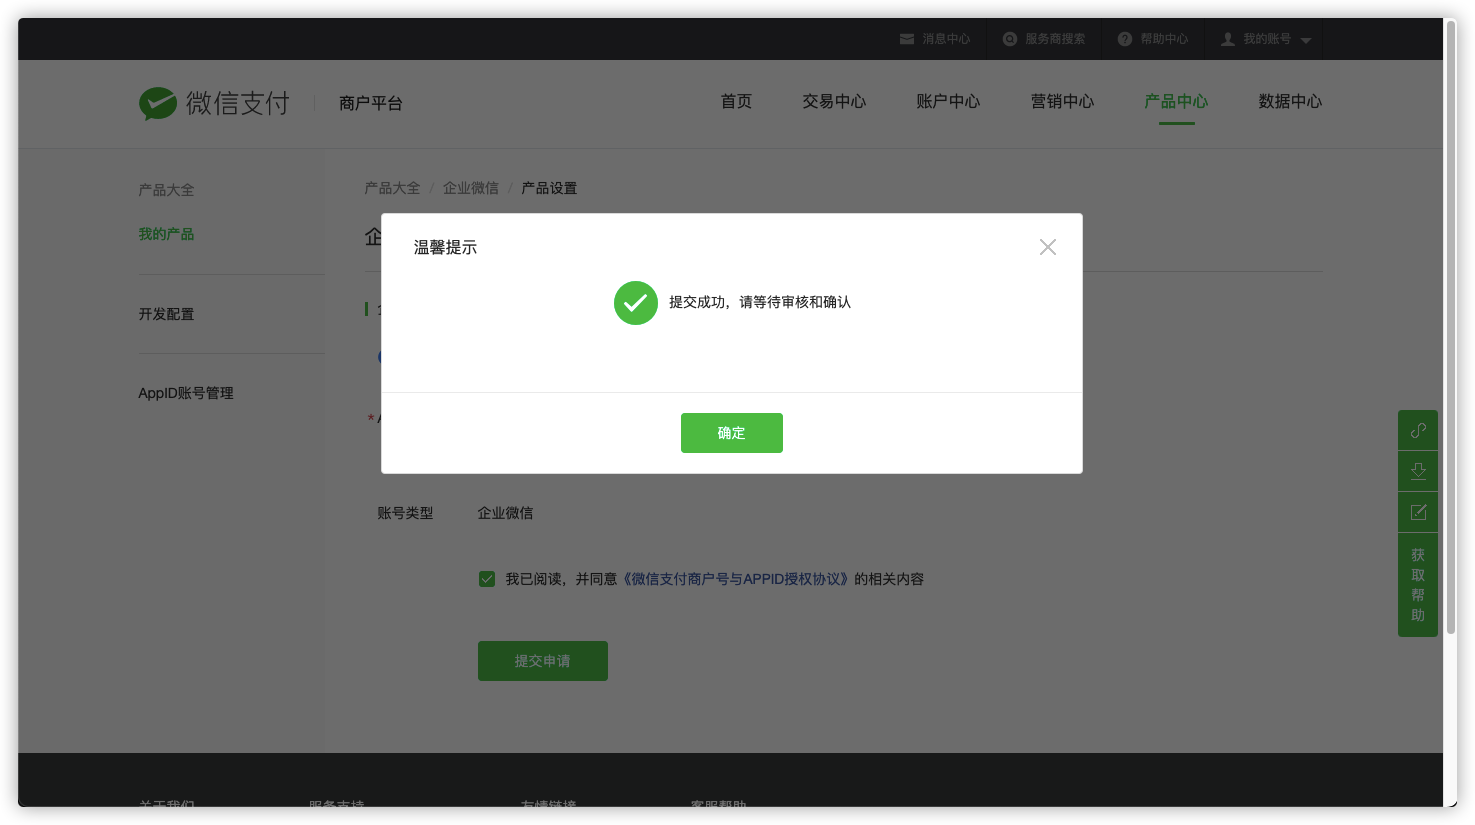Image resolution: width=1475 pixels, height=825 pixels.
Task: Click the 企业微信 account type value
Action: coord(505,513)
